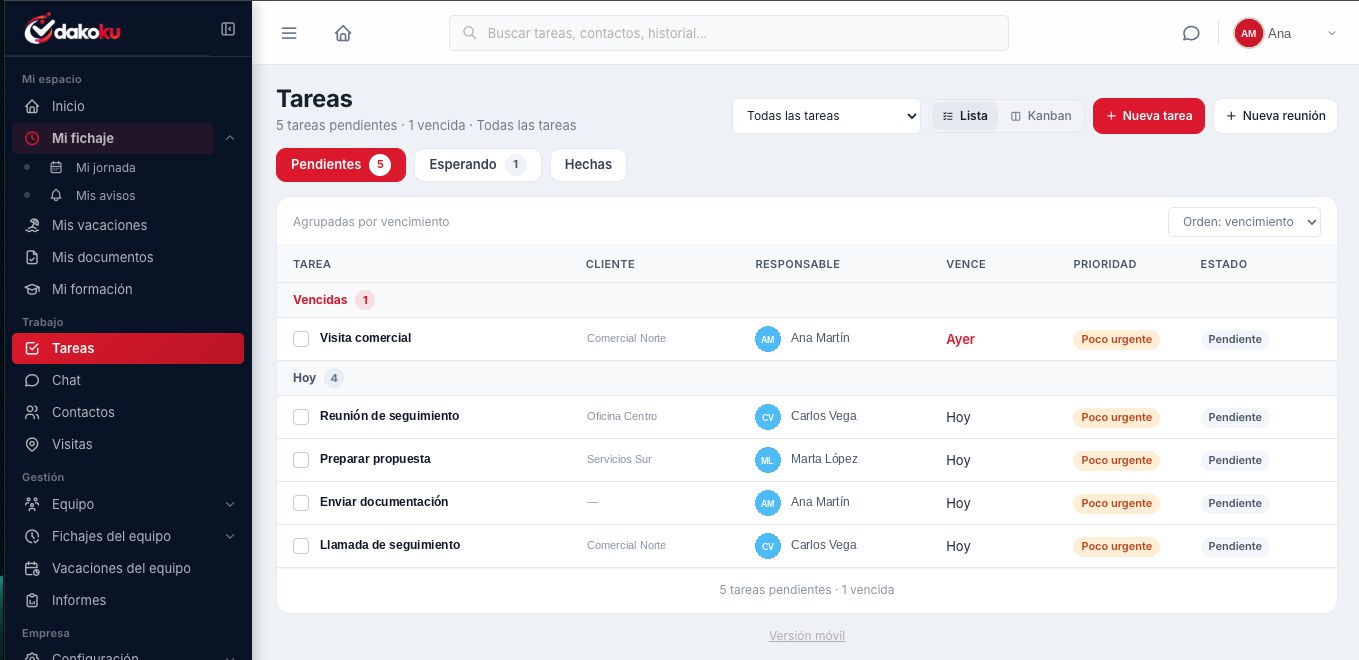This screenshot has width=1359, height=660.
Task: Click the Informes report icon
Action: coord(32,600)
